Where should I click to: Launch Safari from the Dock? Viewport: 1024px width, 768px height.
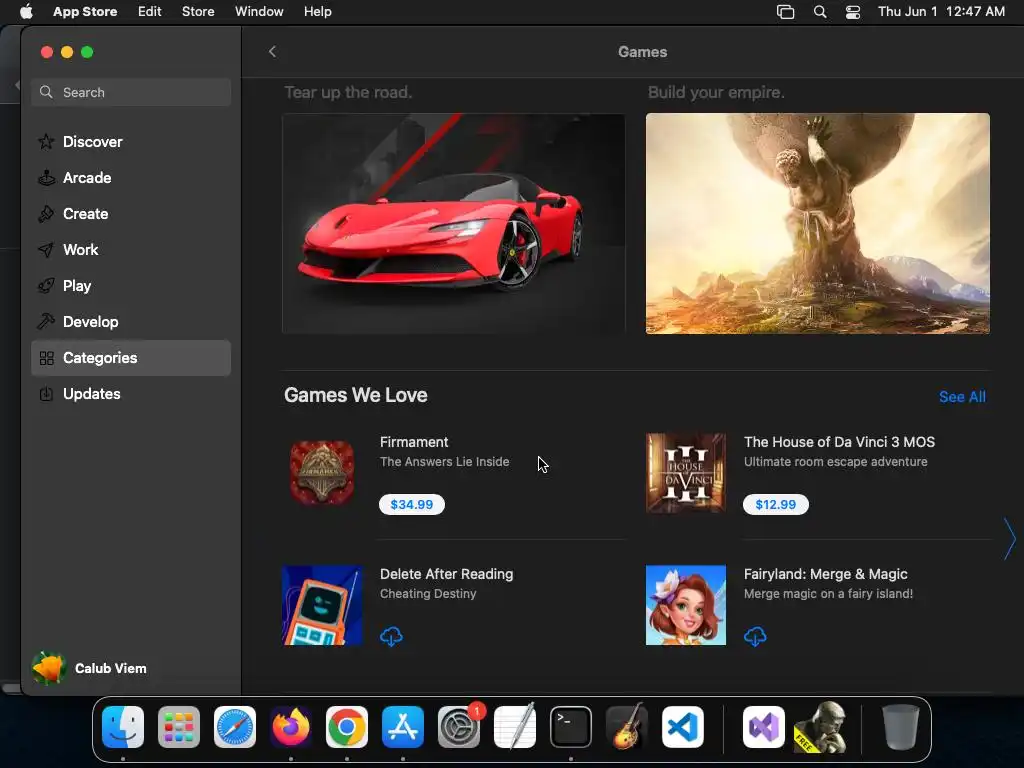(235, 727)
